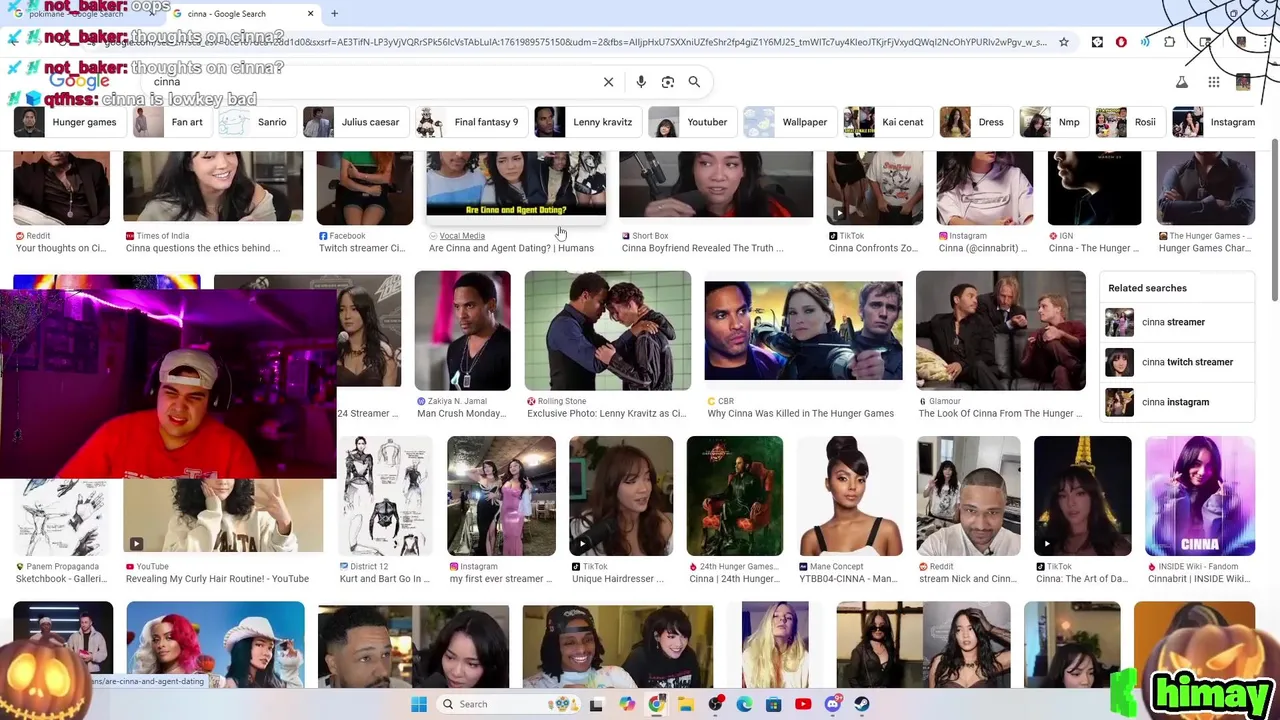Screen dimensions: 1280x720
Task: Click the red stop-hand extension icon
Action: [1121, 42]
